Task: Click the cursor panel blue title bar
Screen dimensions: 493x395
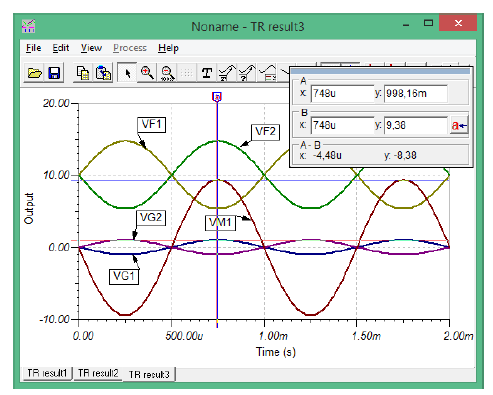Action: [x=381, y=71]
